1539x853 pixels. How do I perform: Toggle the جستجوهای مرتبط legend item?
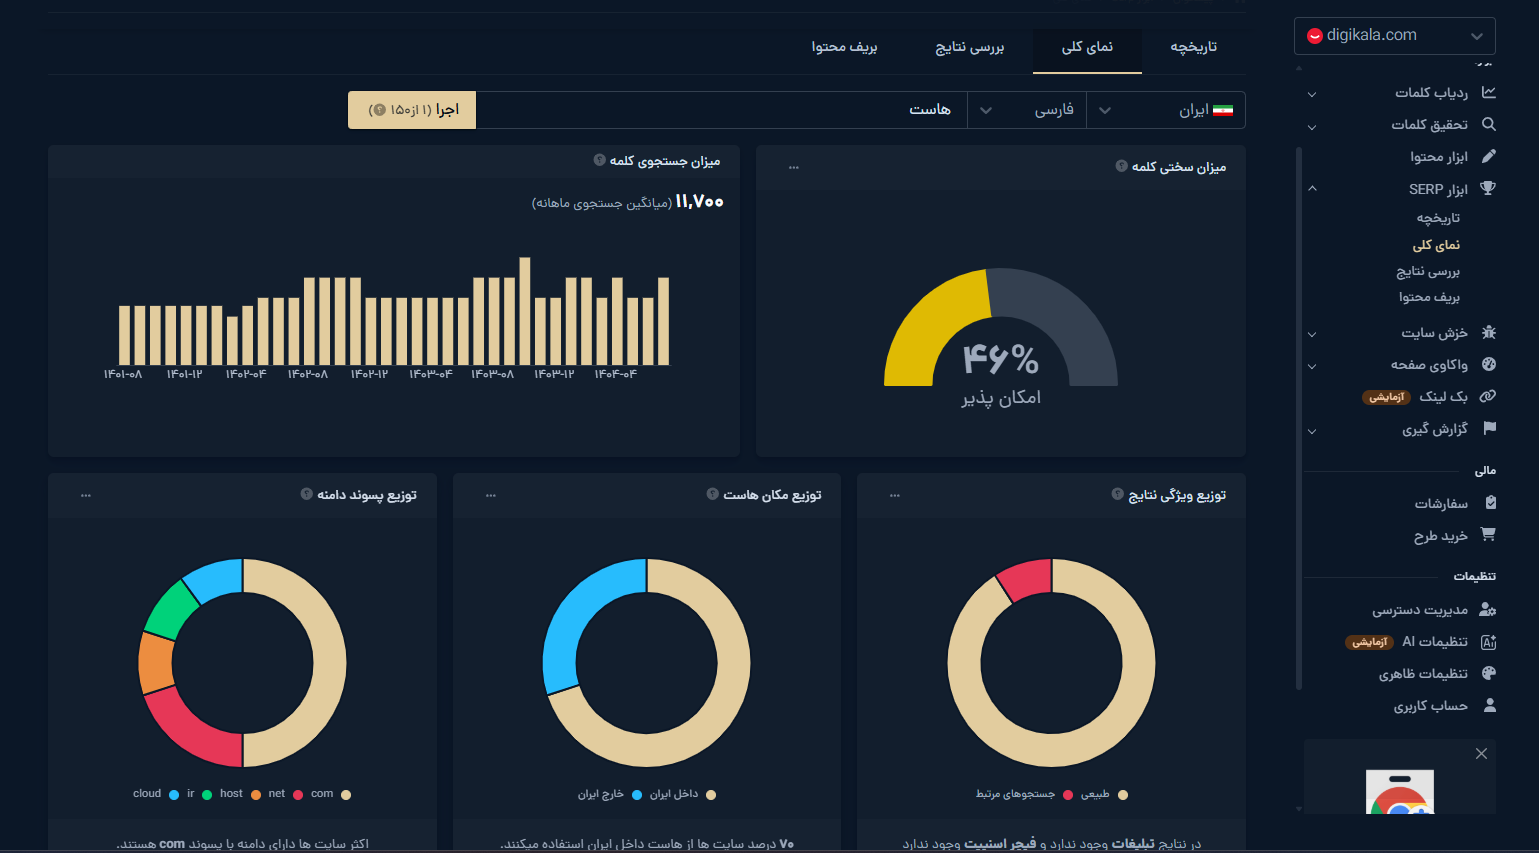click(x=1024, y=794)
